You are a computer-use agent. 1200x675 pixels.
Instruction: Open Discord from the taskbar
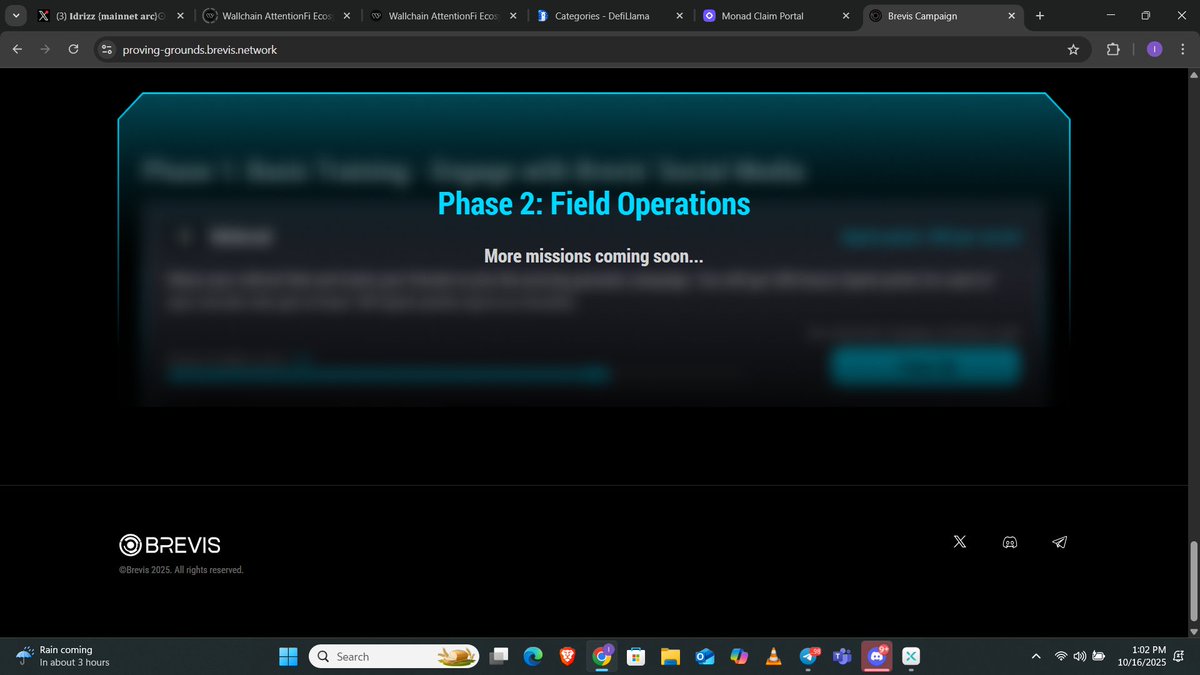click(877, 656)
